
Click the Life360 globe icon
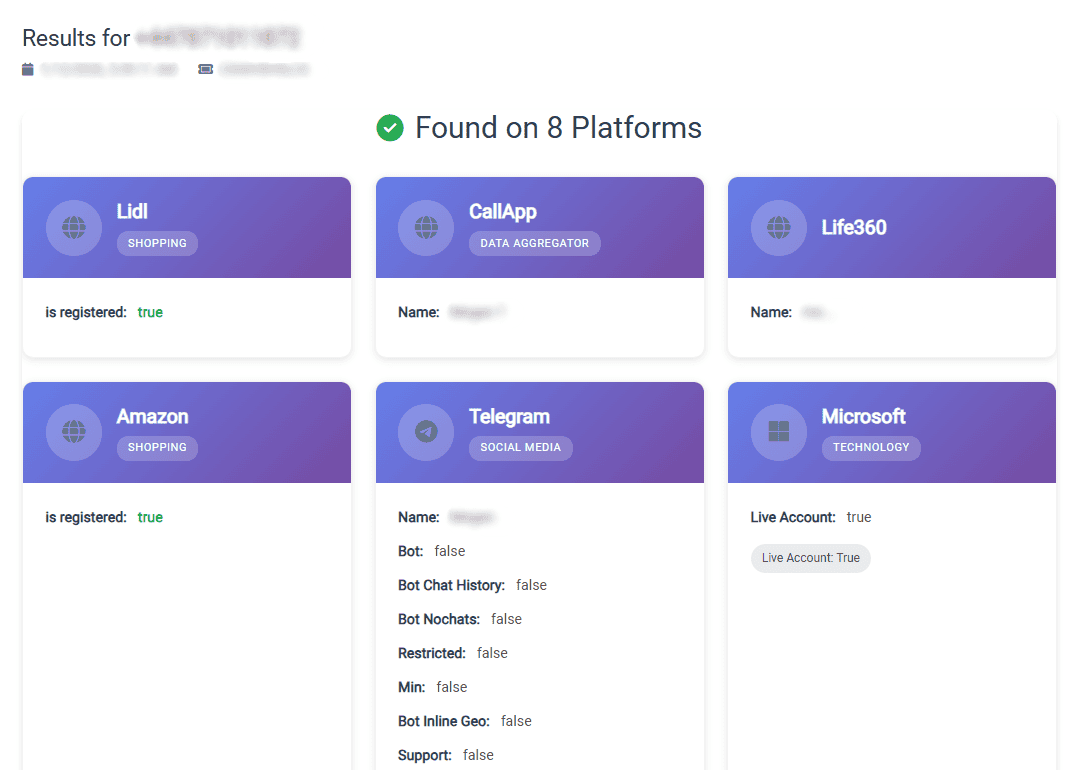point(779,228)
